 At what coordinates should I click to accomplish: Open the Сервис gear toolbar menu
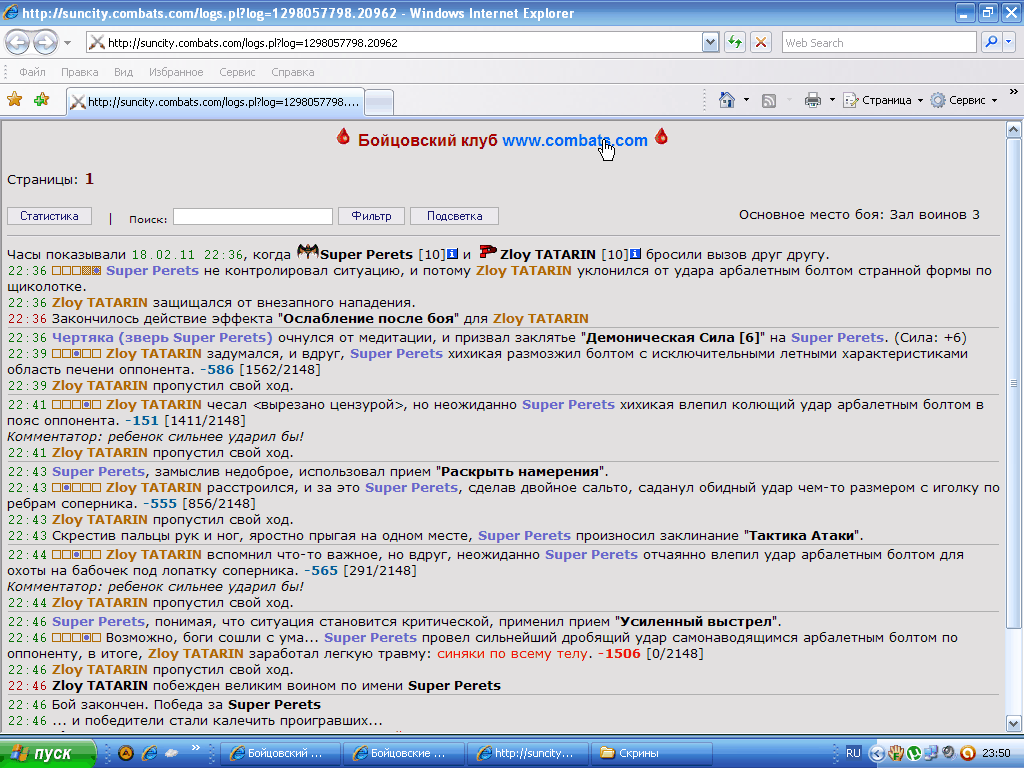coord(964,100)
